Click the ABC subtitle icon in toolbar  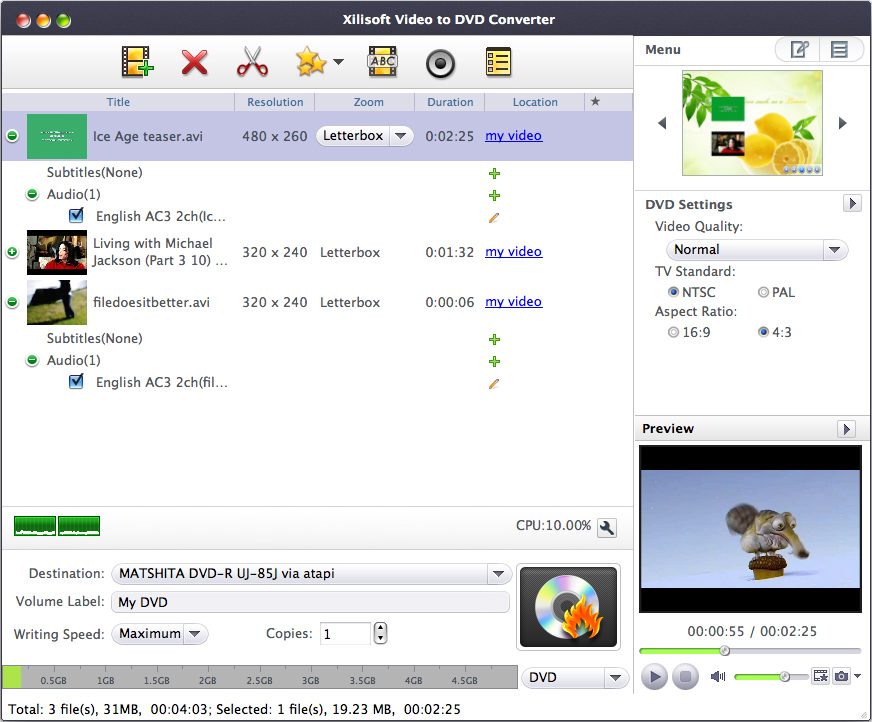point(382,63)
